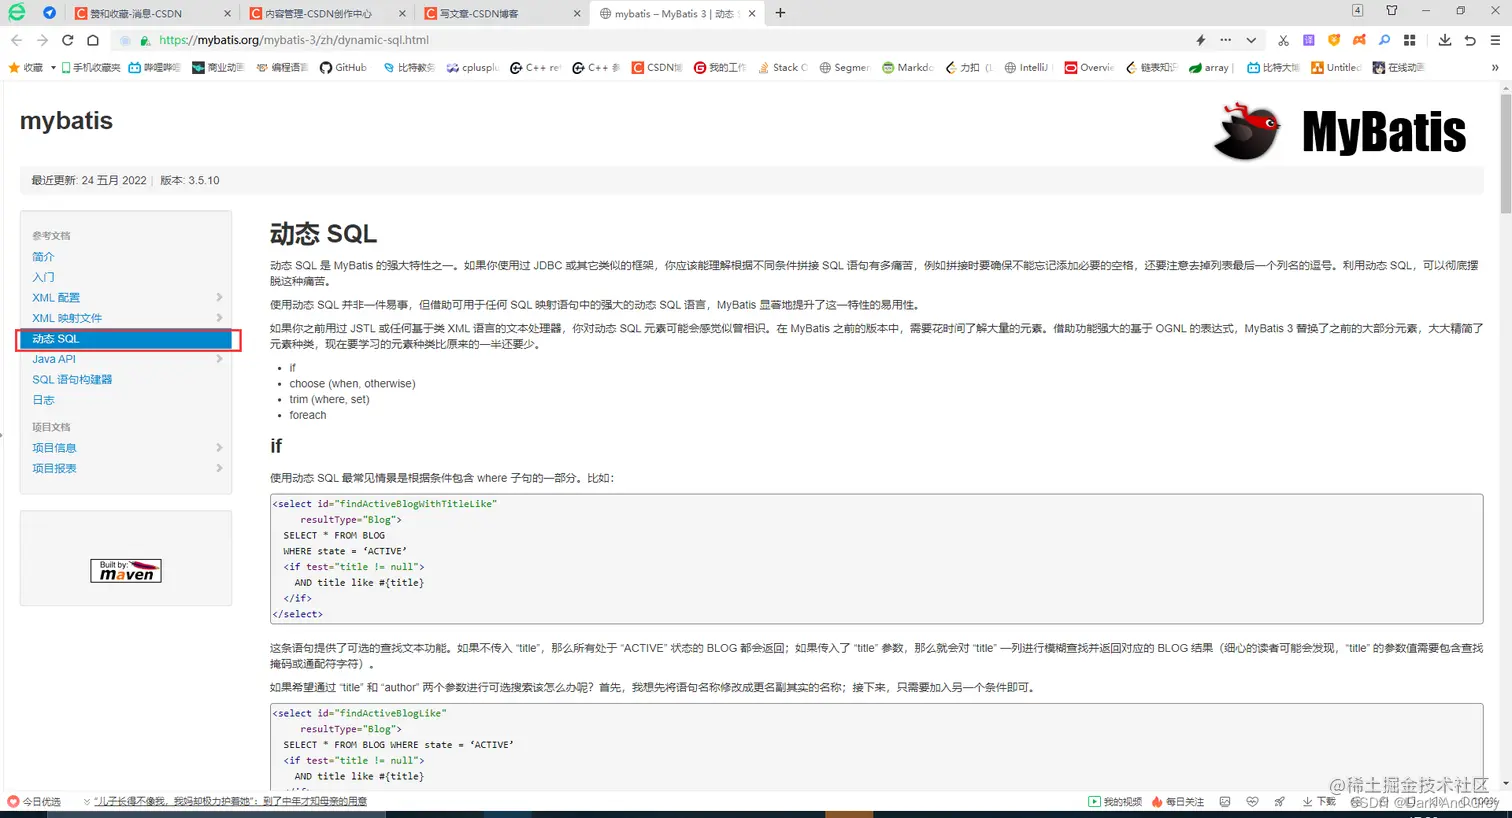Expand 项目报表 submenu arrow
Viewport: 1512px width, 818px height.
point(219,468)
